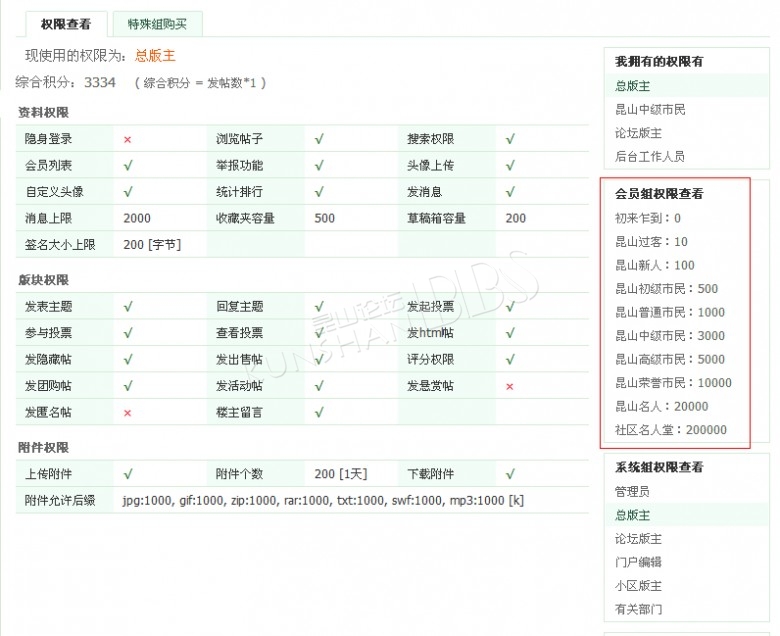780x636 pixels.
Task: Open 管理员 under 系统组权限查看
Action: pyautogui.click(x=632, y=492)
